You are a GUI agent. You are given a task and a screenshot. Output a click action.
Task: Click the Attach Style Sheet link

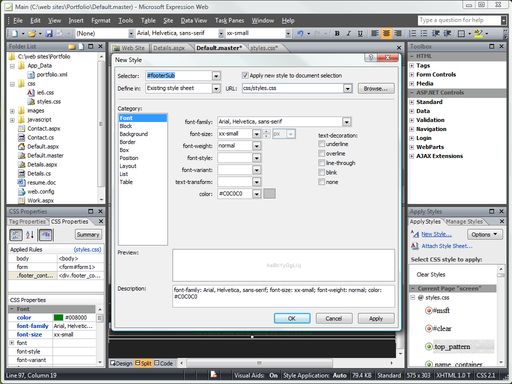coord(447,246)
